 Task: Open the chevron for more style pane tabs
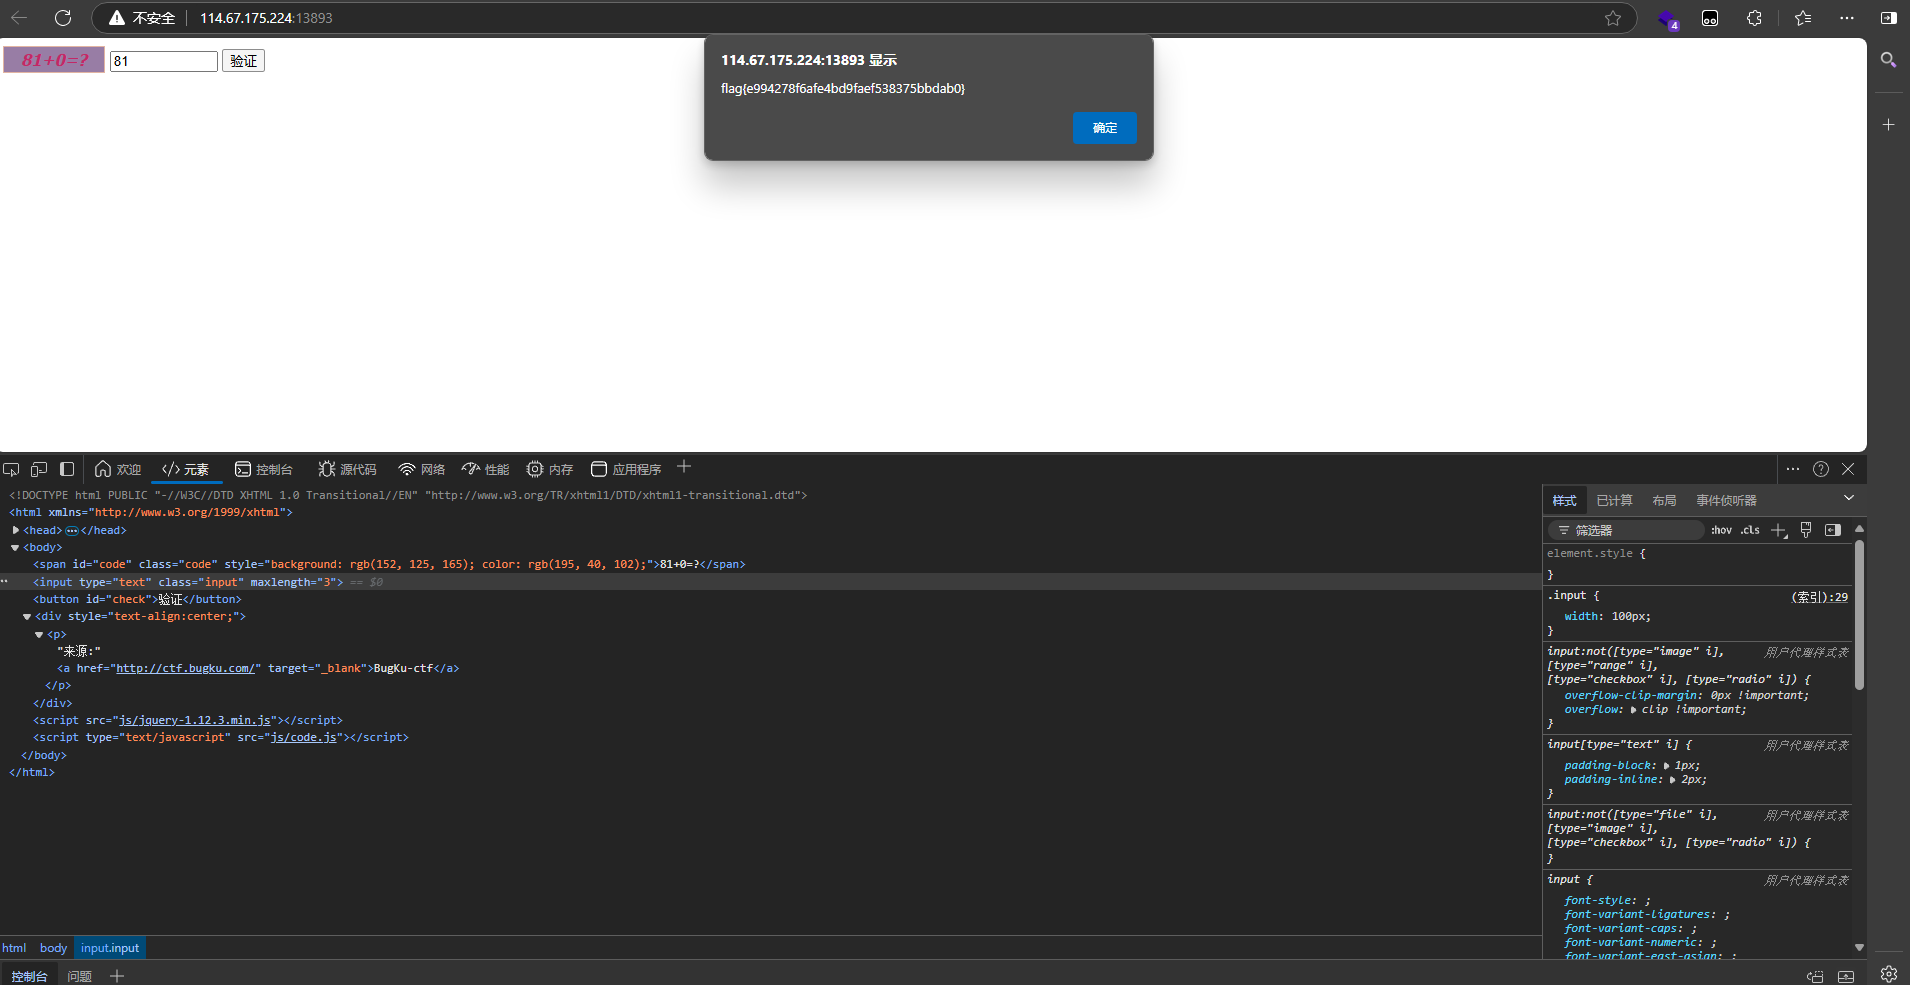(1849, 498)
